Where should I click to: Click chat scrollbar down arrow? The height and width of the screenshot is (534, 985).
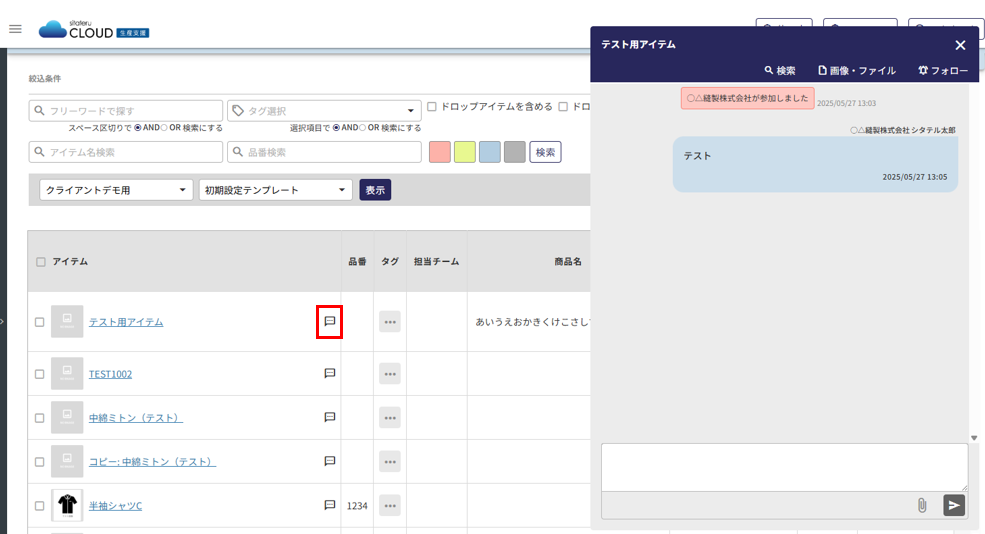(x=974, y=438)
